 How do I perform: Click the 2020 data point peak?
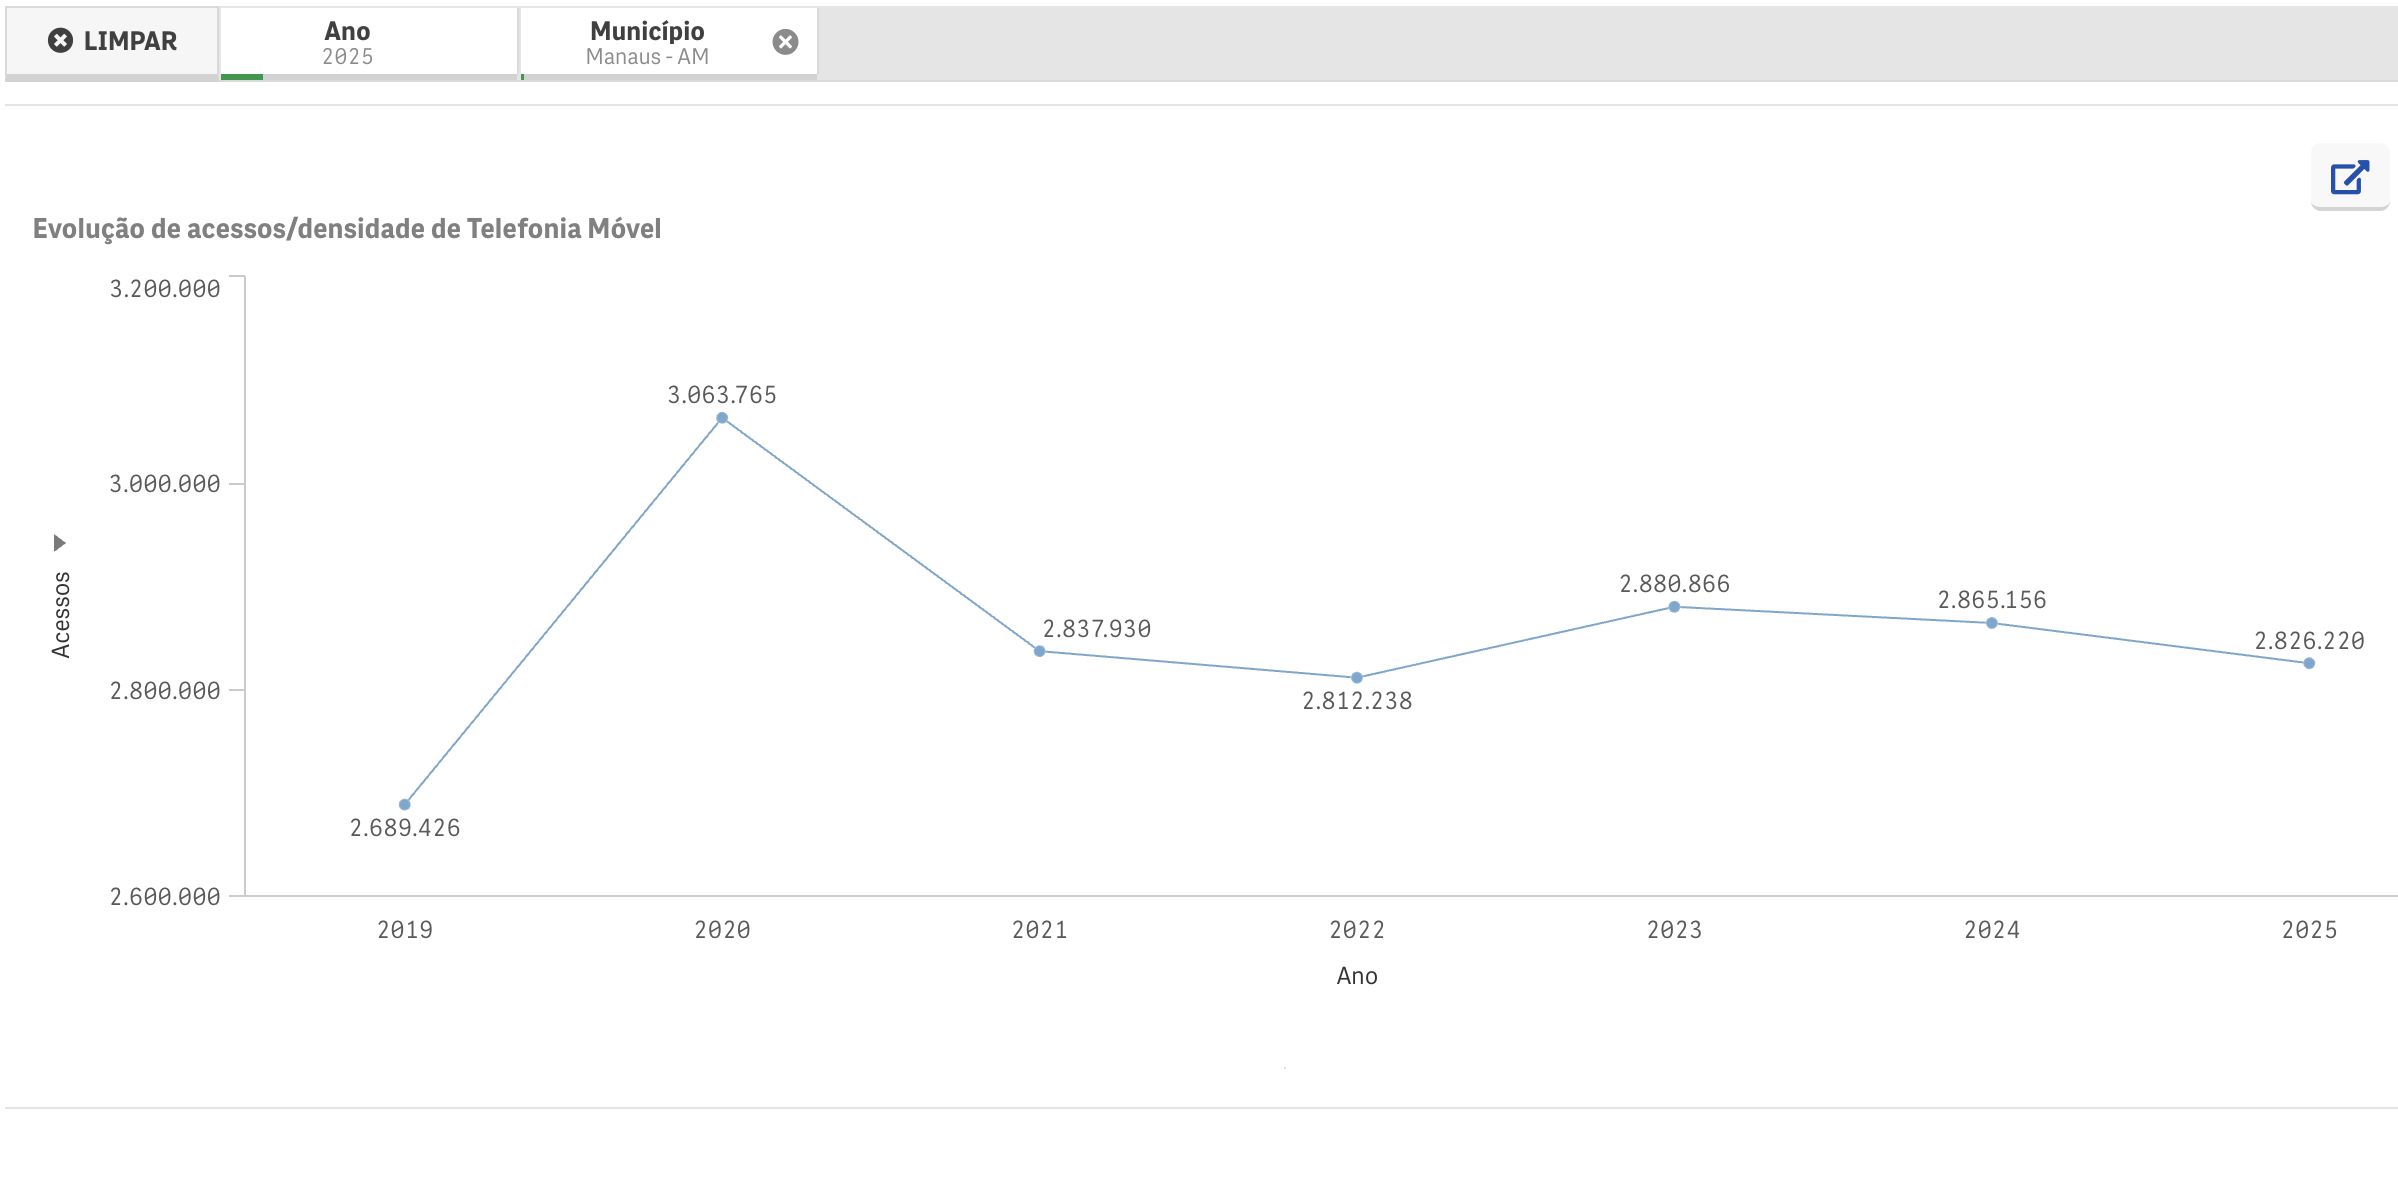coord(722,418)
